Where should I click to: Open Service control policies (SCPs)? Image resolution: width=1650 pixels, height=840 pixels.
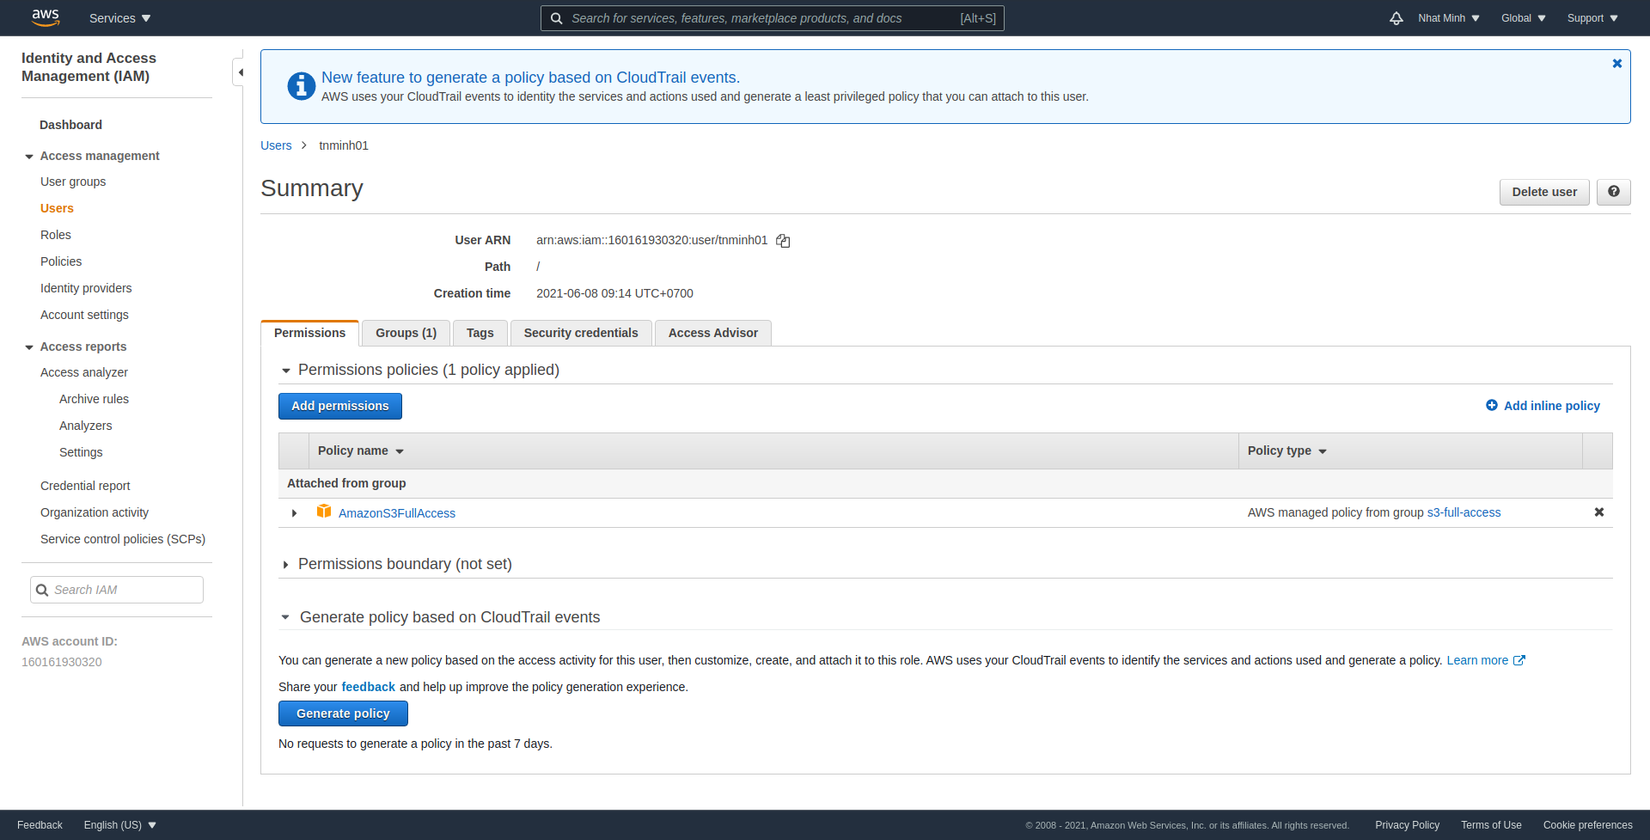[x=123, y=539]
